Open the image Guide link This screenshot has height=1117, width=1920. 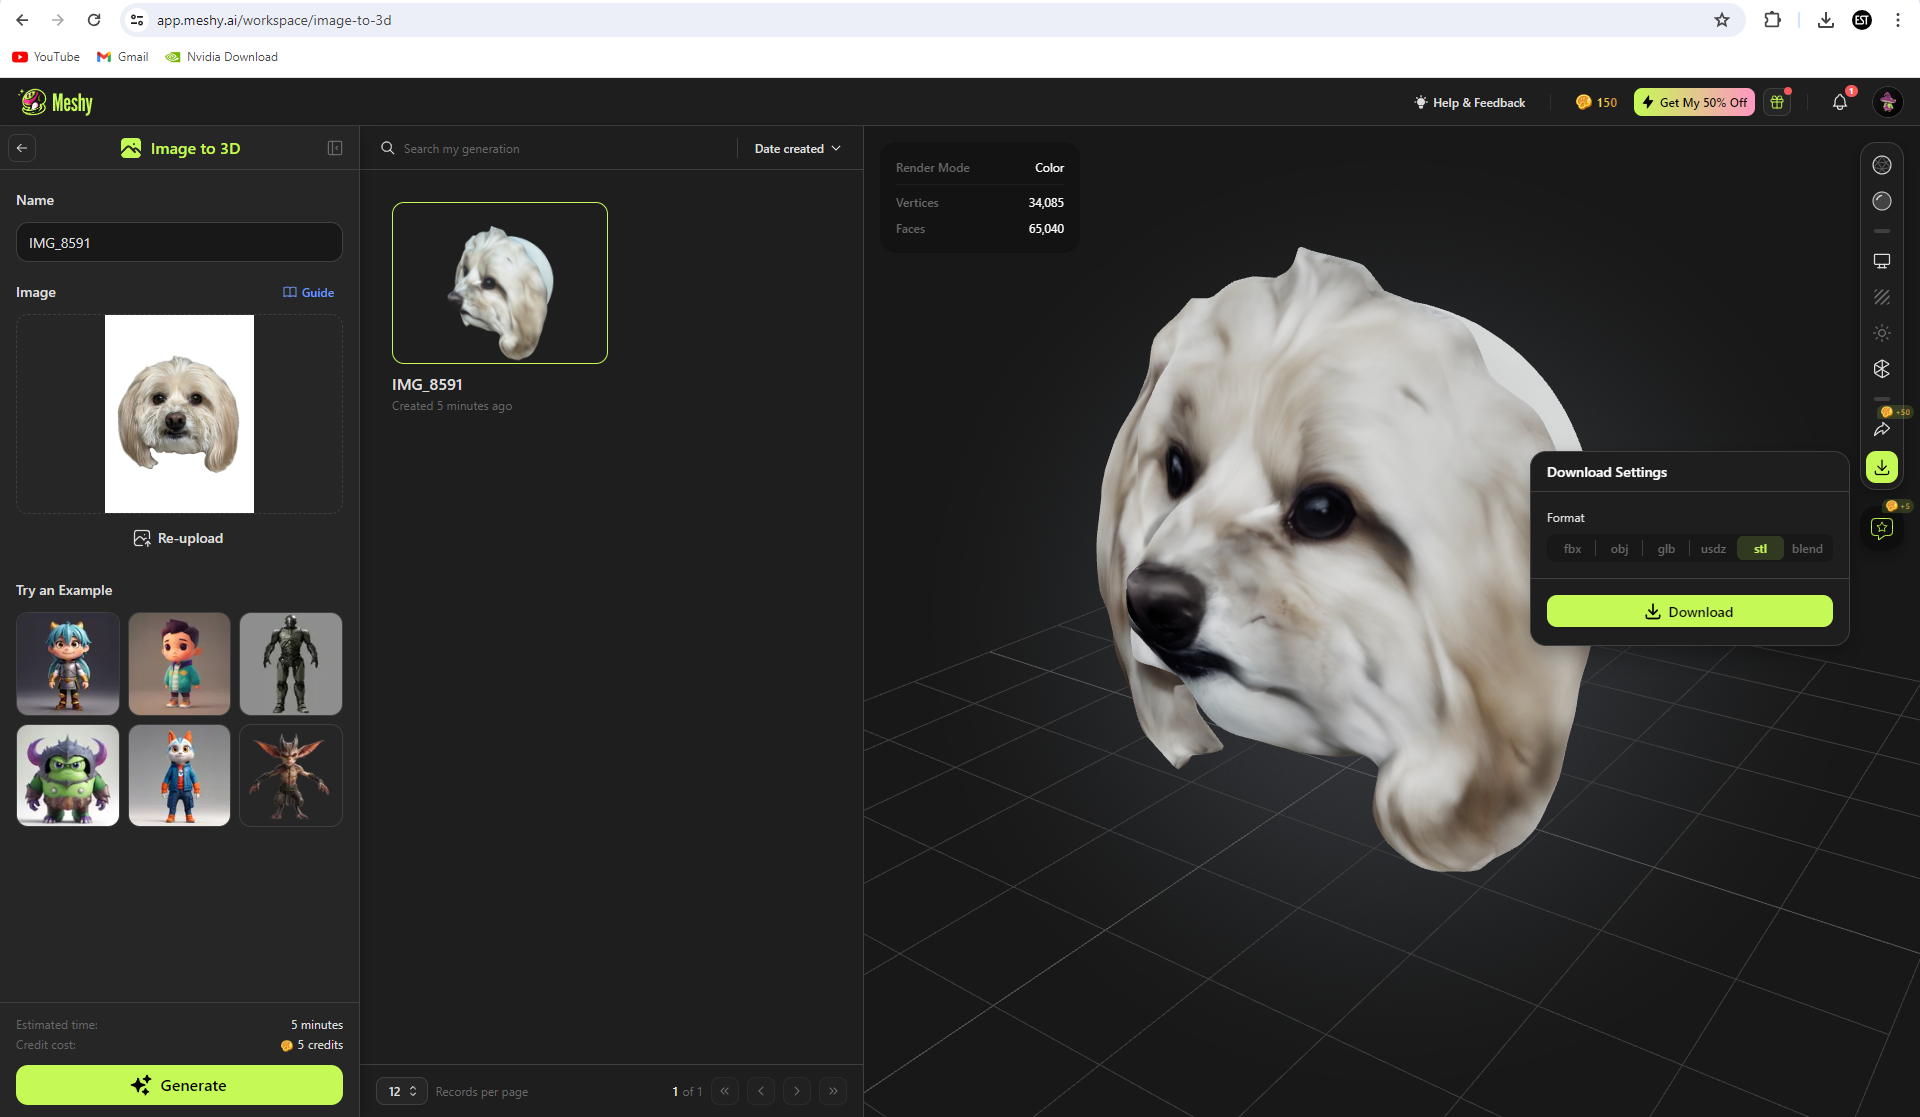click(308, 292)
